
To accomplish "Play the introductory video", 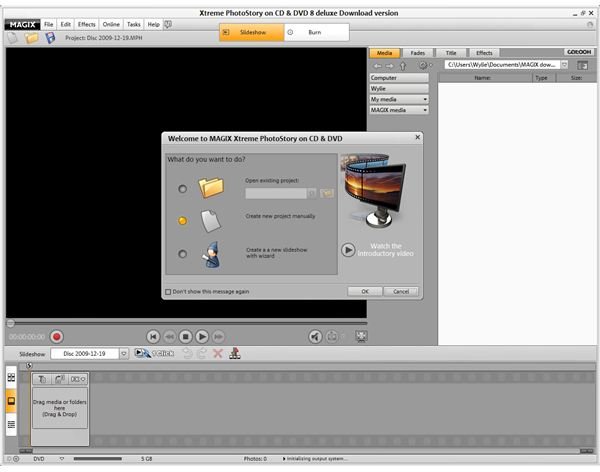I will click(348, 250).
